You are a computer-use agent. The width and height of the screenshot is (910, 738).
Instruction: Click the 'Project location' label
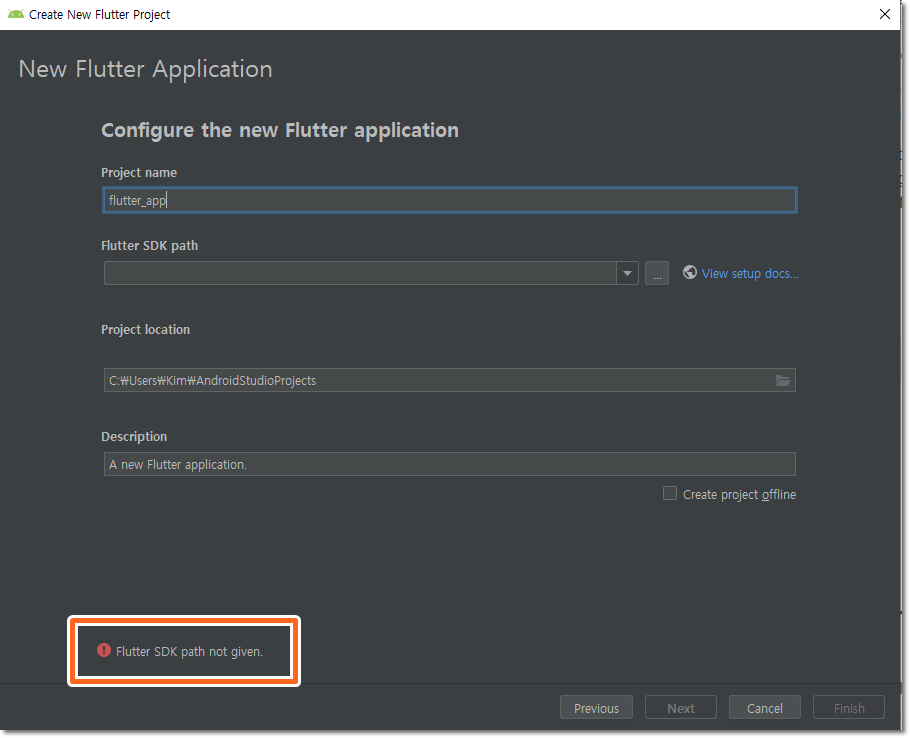coord(146,330)
